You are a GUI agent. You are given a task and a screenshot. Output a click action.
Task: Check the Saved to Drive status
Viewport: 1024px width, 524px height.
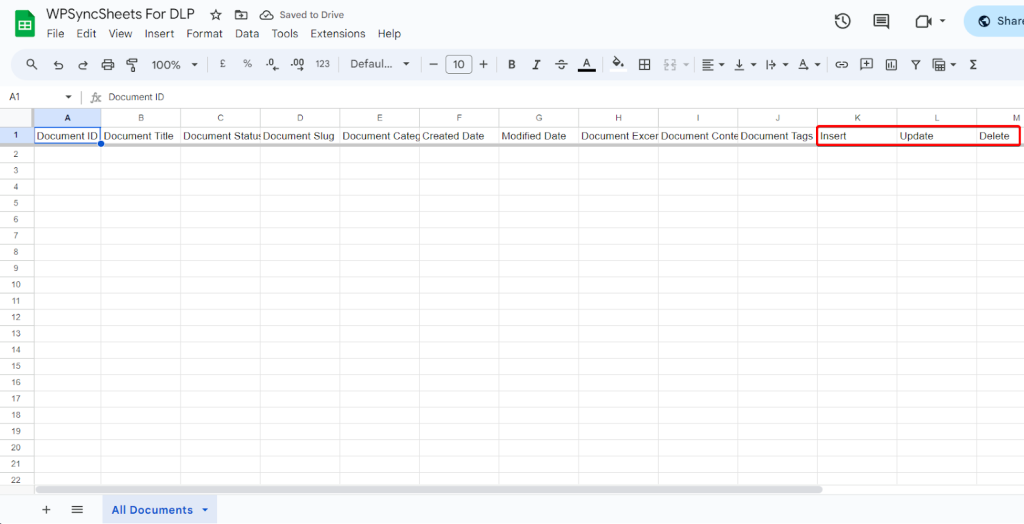pyautogui.click(x=302, y=15)
